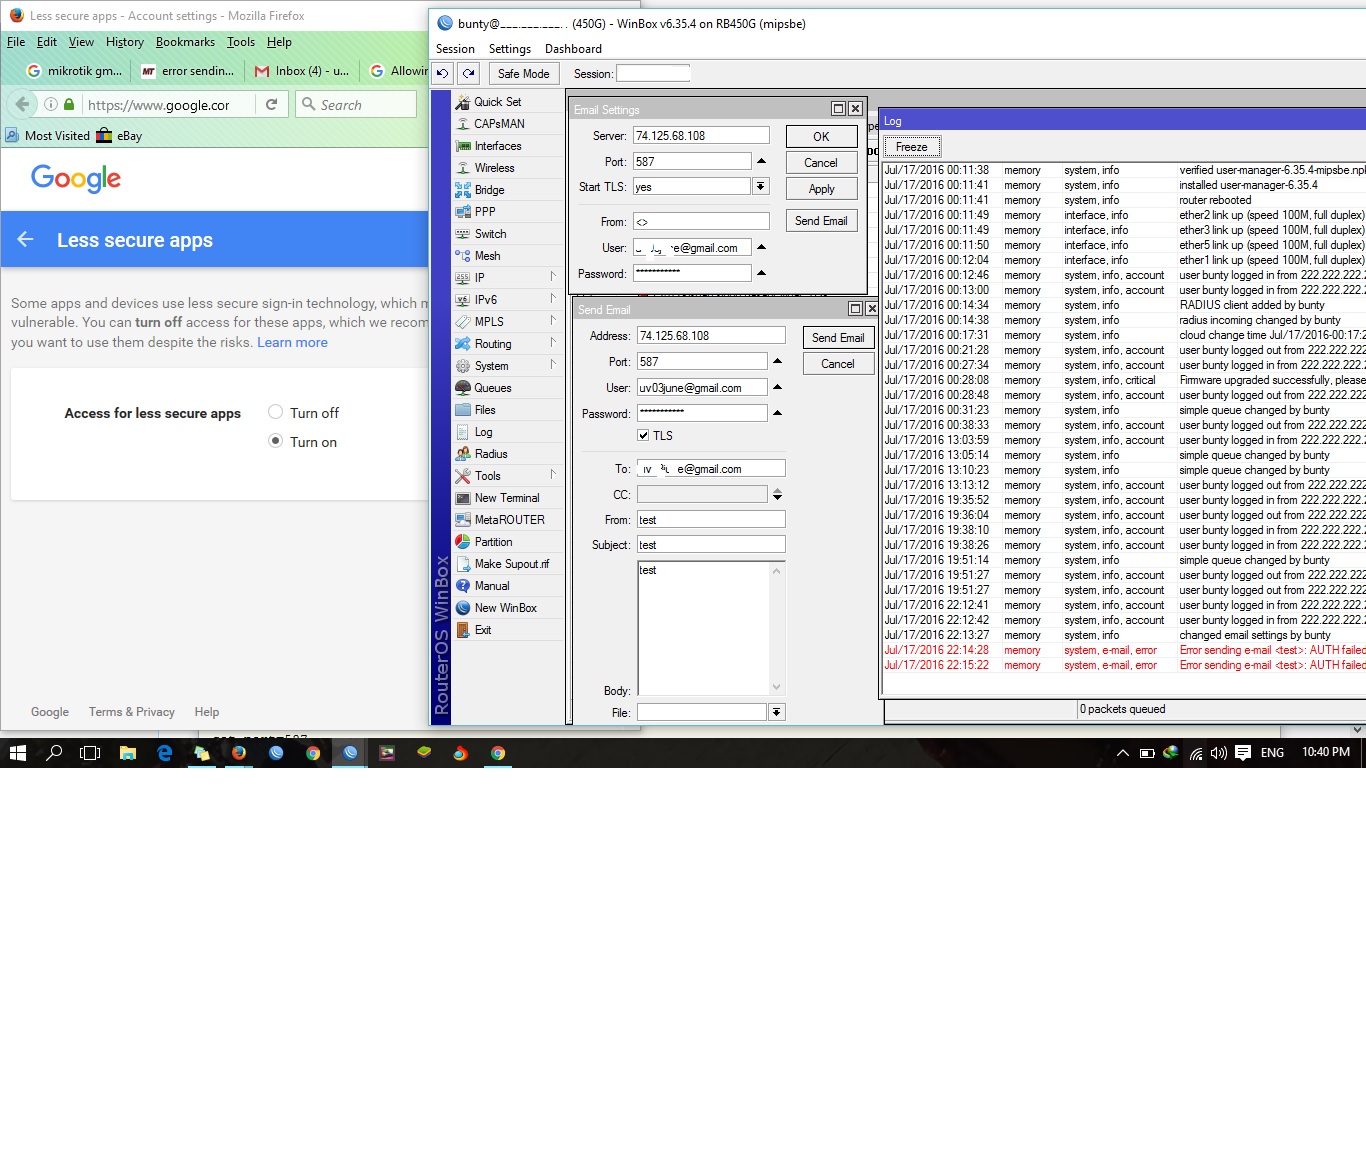Toggle Safe Mode in WinBox

(523, 73)
